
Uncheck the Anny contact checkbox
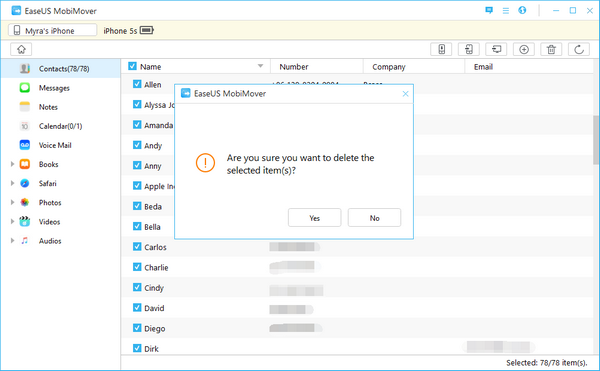pyautogui.click(x=137, y=165)
